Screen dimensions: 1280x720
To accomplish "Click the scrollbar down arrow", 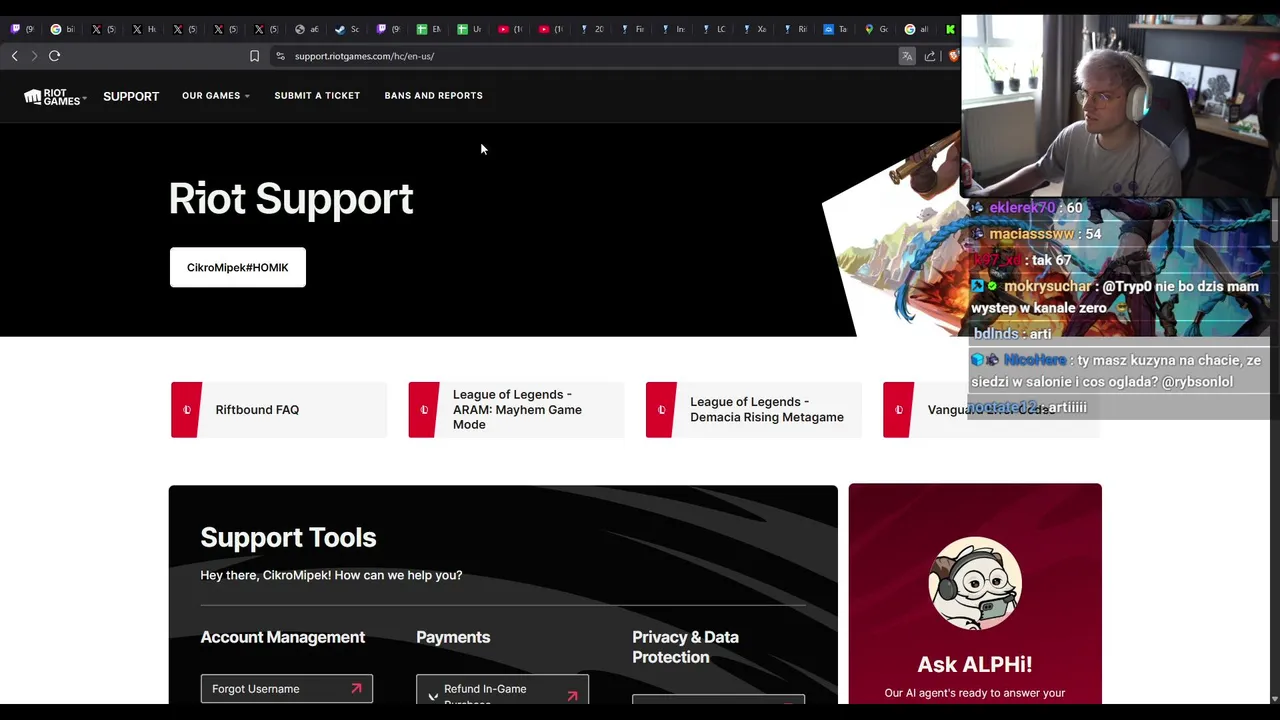I will (1275, 698).
